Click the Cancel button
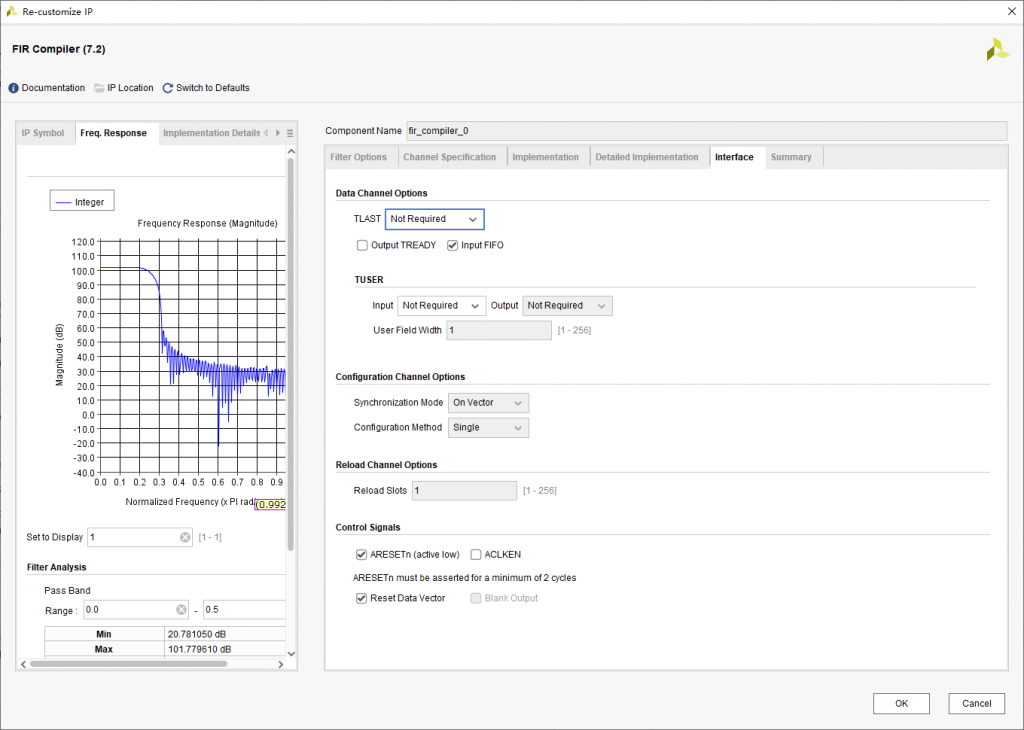Image resolution: width=1024 pixels, height=730 pixels. 976,704
